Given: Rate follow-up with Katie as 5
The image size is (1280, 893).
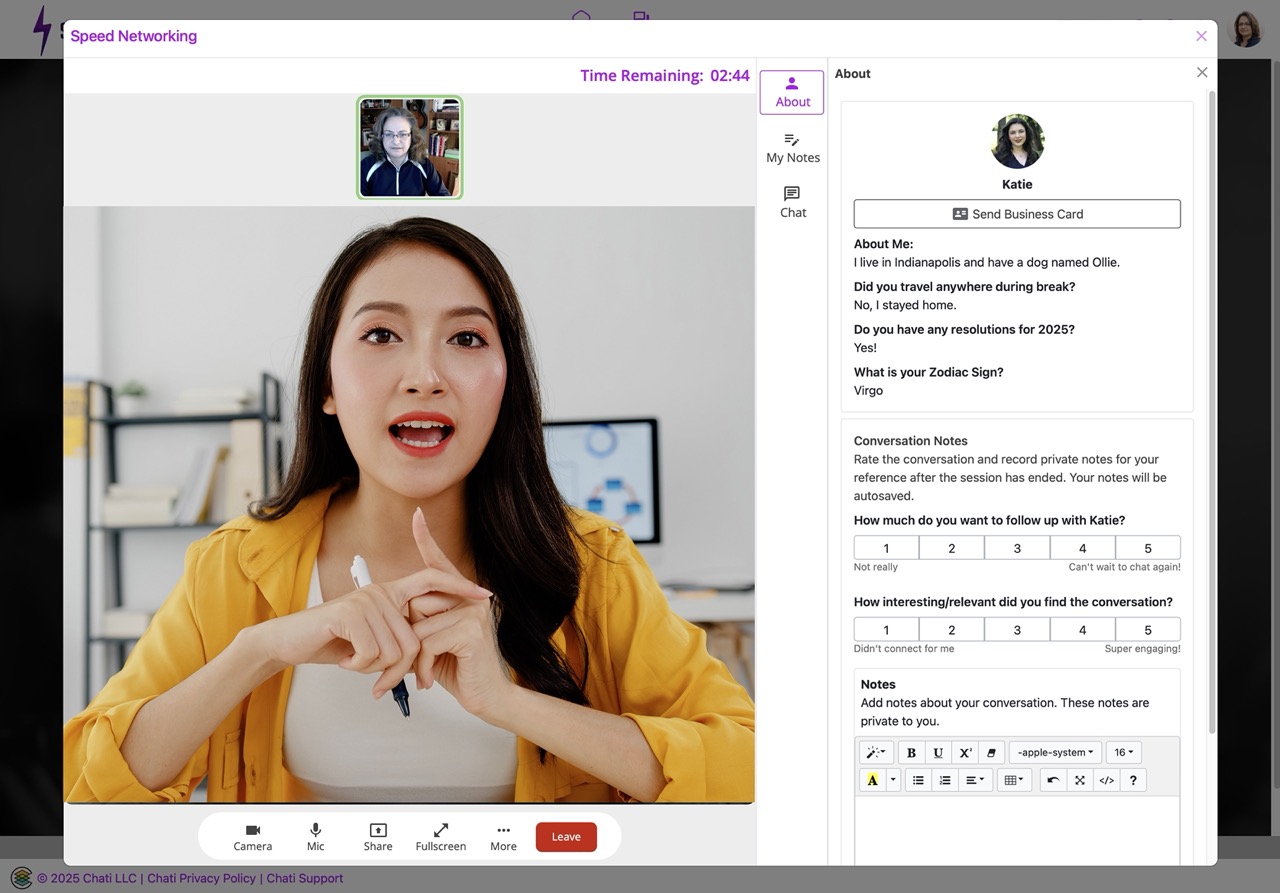Looking at the screenshot, I should tap(1148, 548).
